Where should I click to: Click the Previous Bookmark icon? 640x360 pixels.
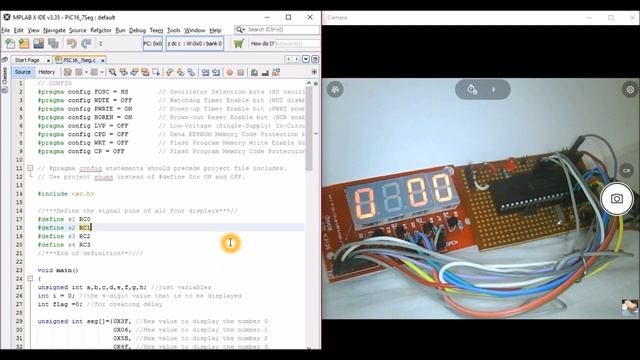pos(169,72)
